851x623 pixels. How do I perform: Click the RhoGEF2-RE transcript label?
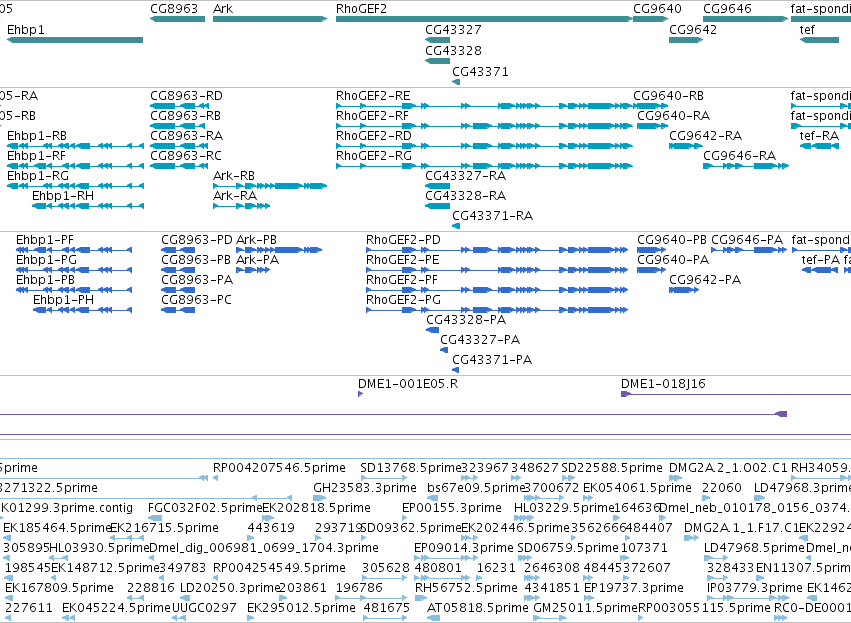pos(373,96)
